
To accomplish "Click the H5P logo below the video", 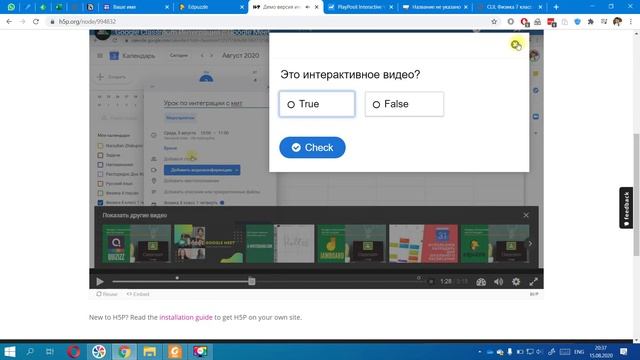I will pos(534,294).
